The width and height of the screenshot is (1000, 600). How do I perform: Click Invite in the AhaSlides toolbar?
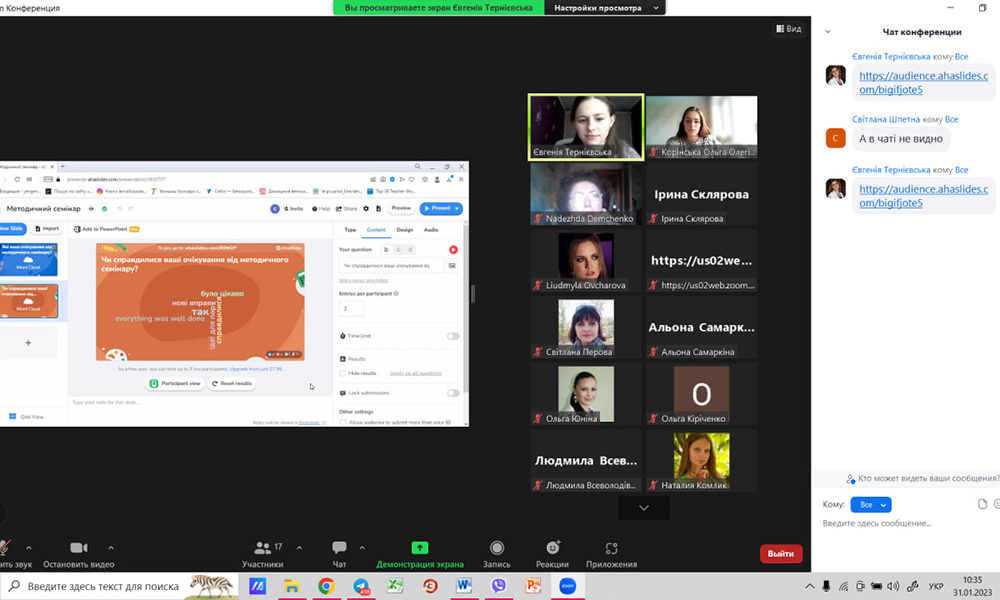coord(293,209)
